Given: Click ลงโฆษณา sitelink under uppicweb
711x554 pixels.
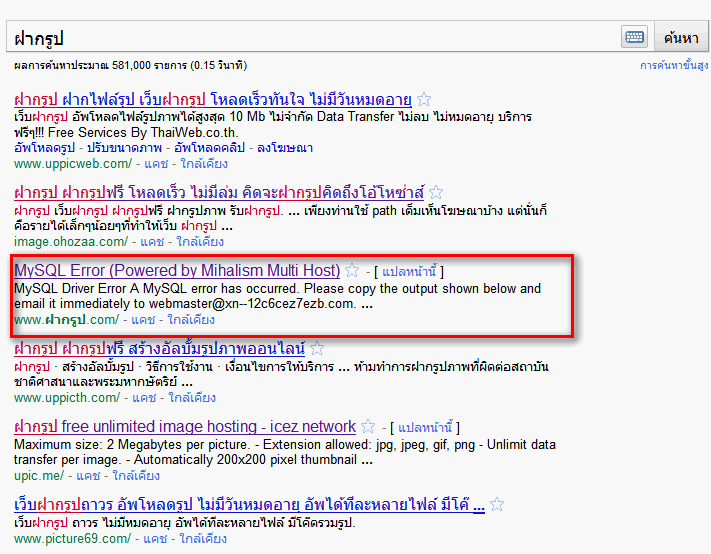Looking at the screenshot, I should point(285,148).
